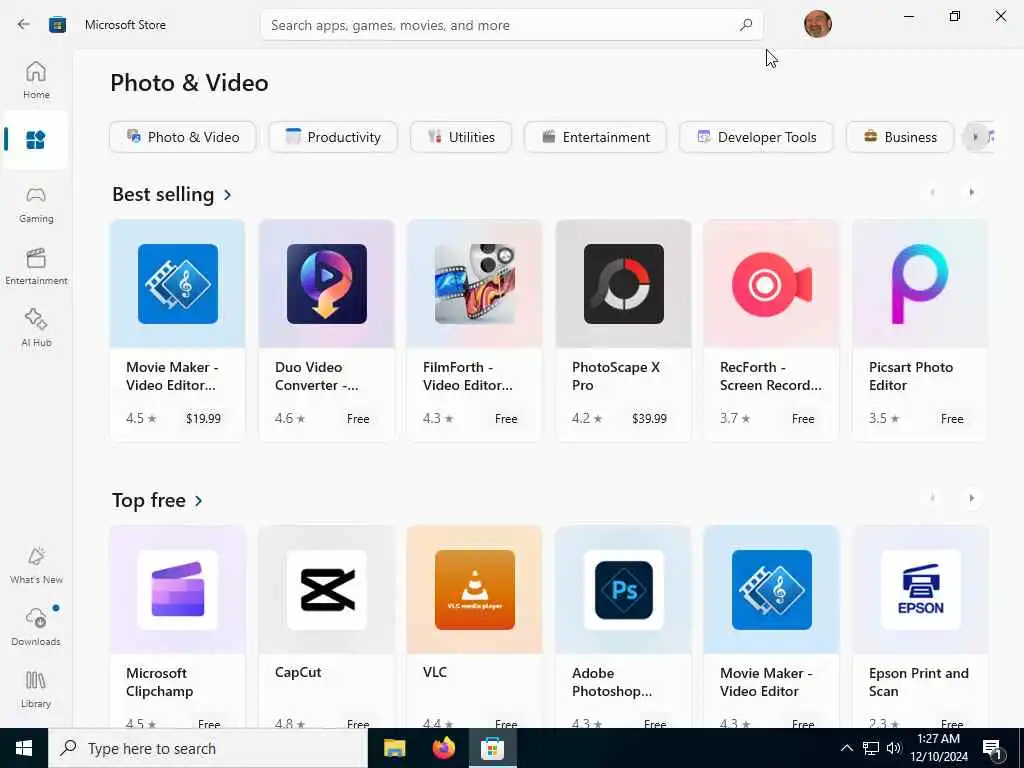Click FilmForth - Video Editor title
Image resolution: width=1024 pixels, height=768 pixels.
coord(468,376)
